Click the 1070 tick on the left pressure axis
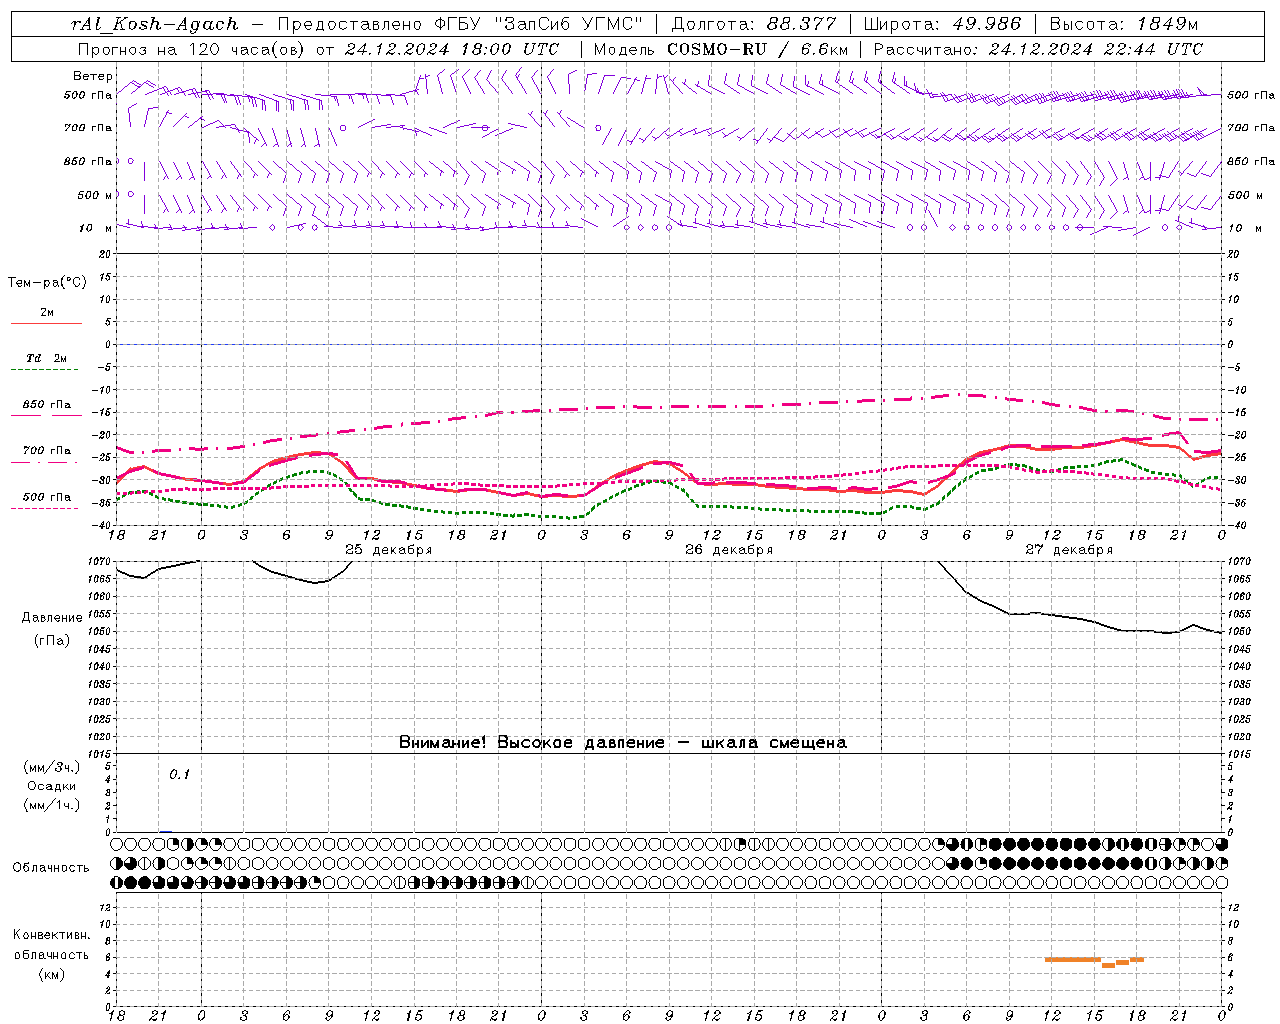Screen dimensions: 1280x1024 click(x=99, y=562)
